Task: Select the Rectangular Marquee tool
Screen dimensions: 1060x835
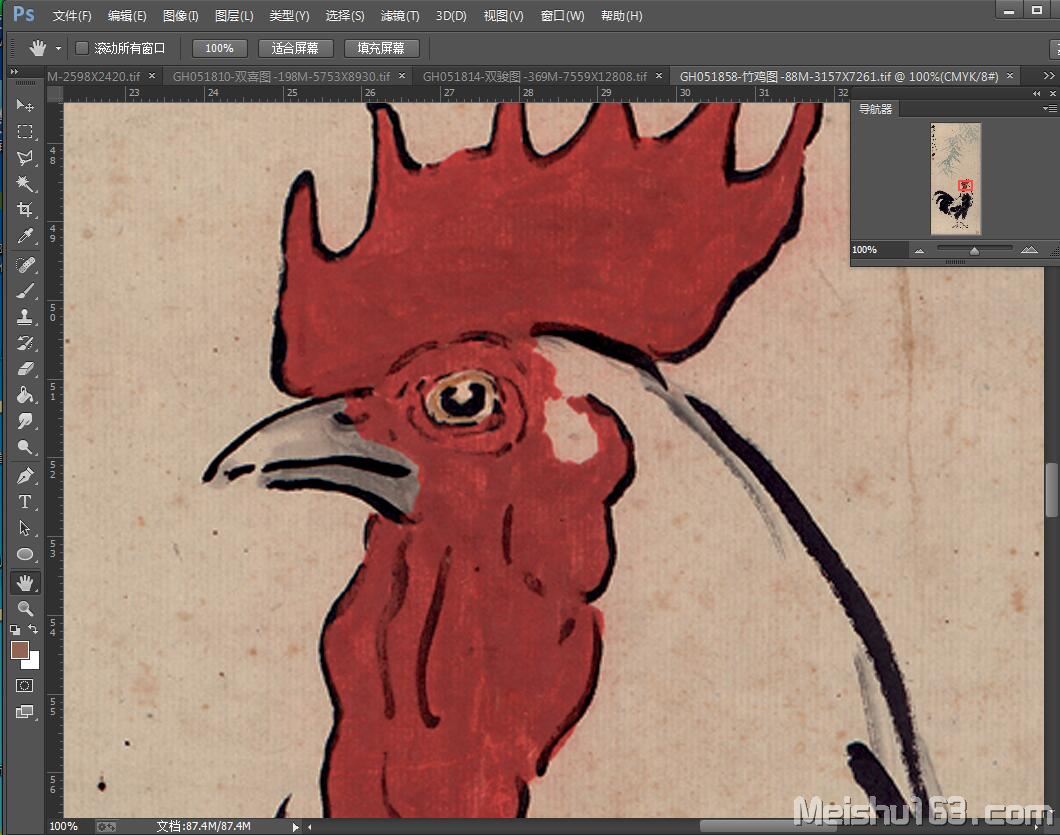Action: coord(25,131)
